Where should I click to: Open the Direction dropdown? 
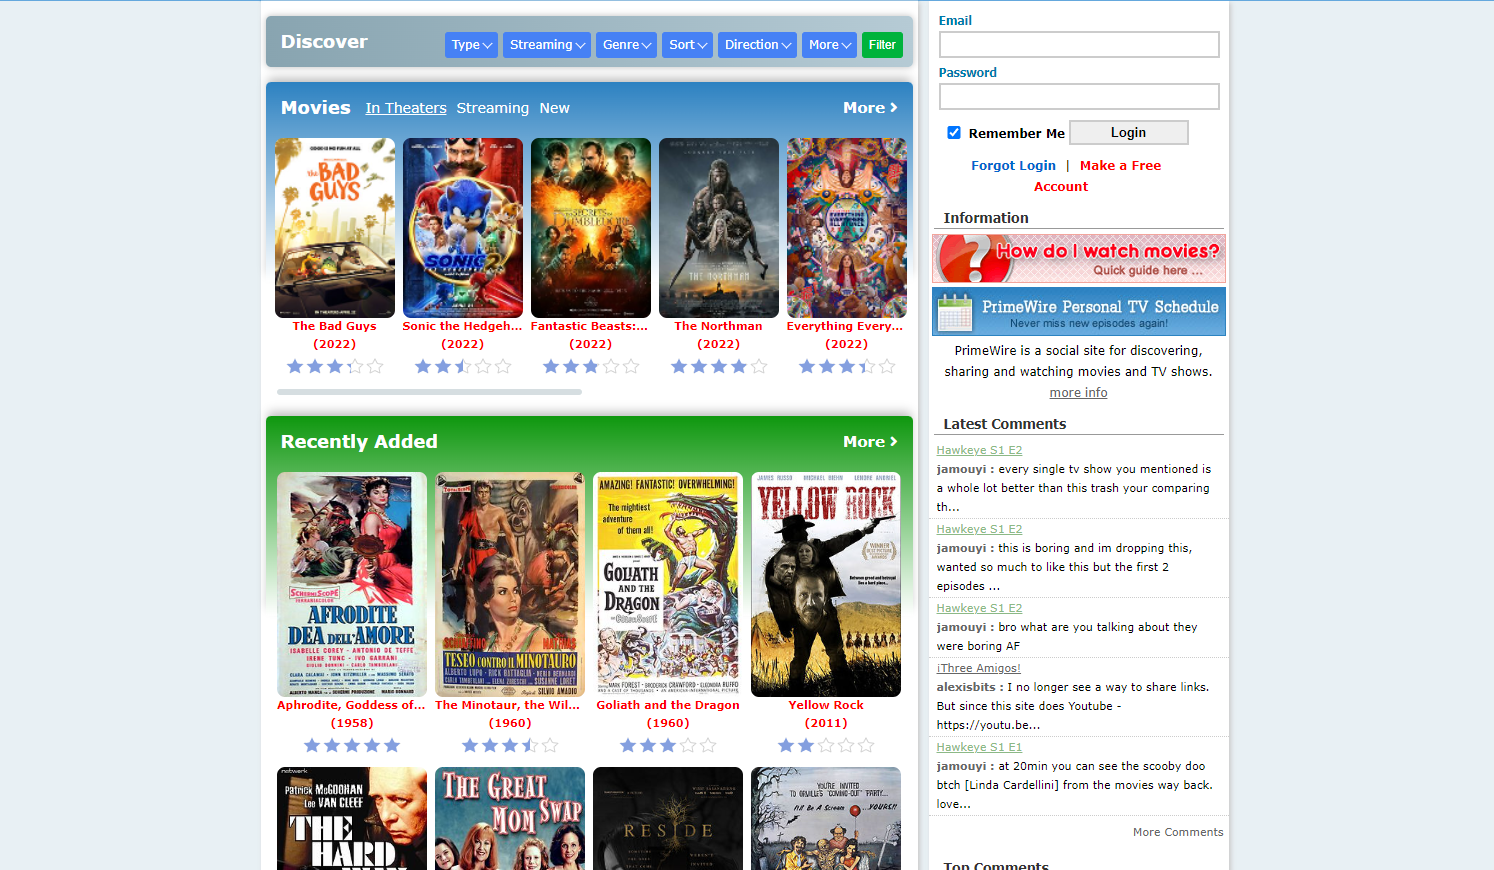757,45
